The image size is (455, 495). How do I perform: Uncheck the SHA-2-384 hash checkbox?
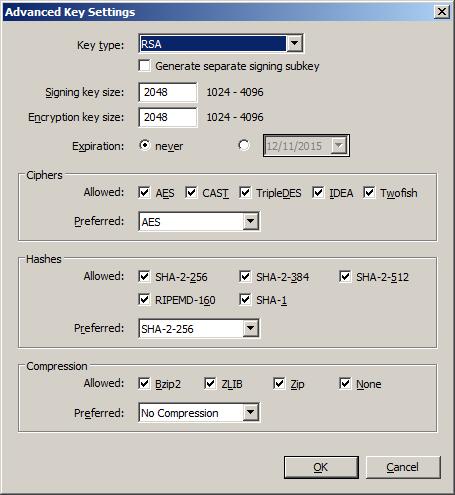click(245, 276)
